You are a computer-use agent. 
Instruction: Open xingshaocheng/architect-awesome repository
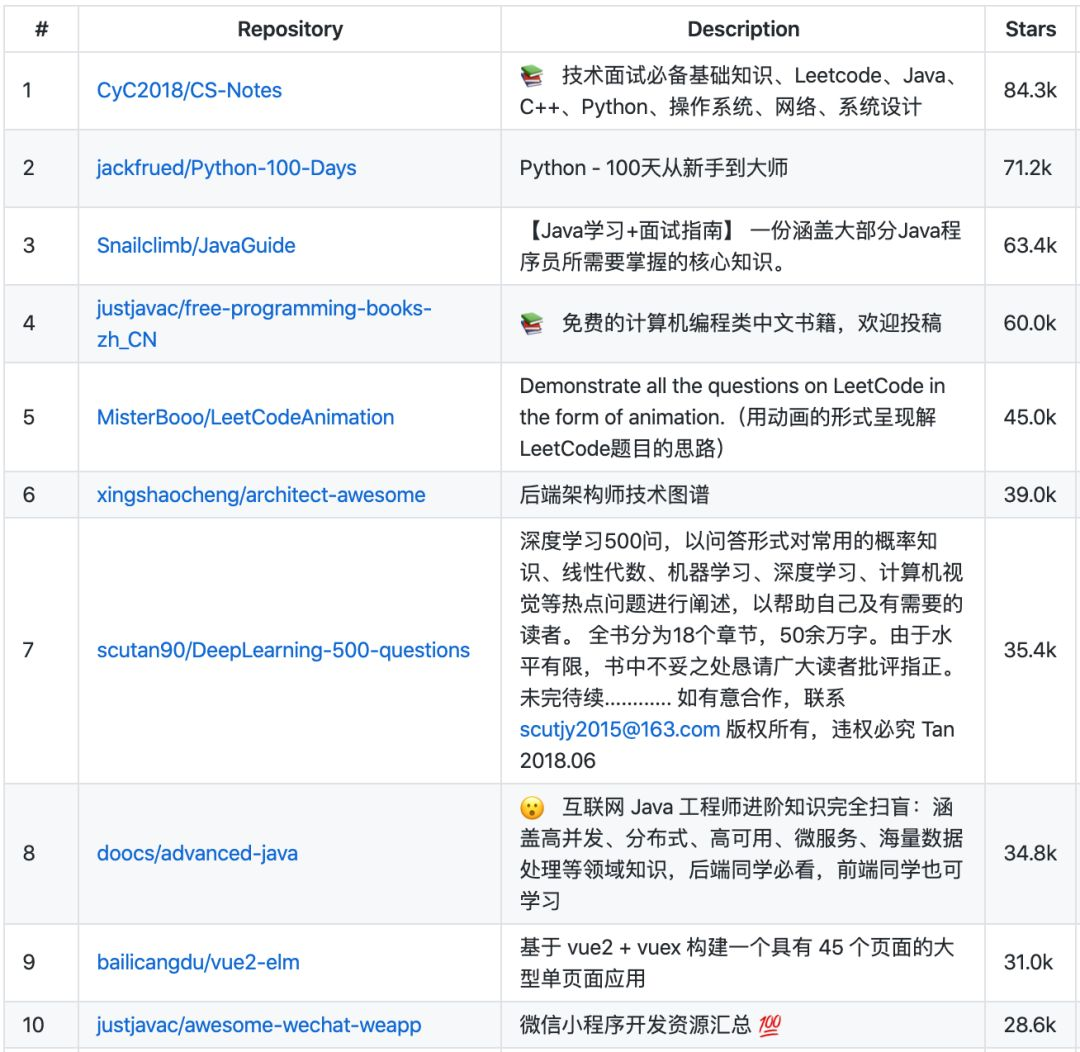(x=260, y=495)
